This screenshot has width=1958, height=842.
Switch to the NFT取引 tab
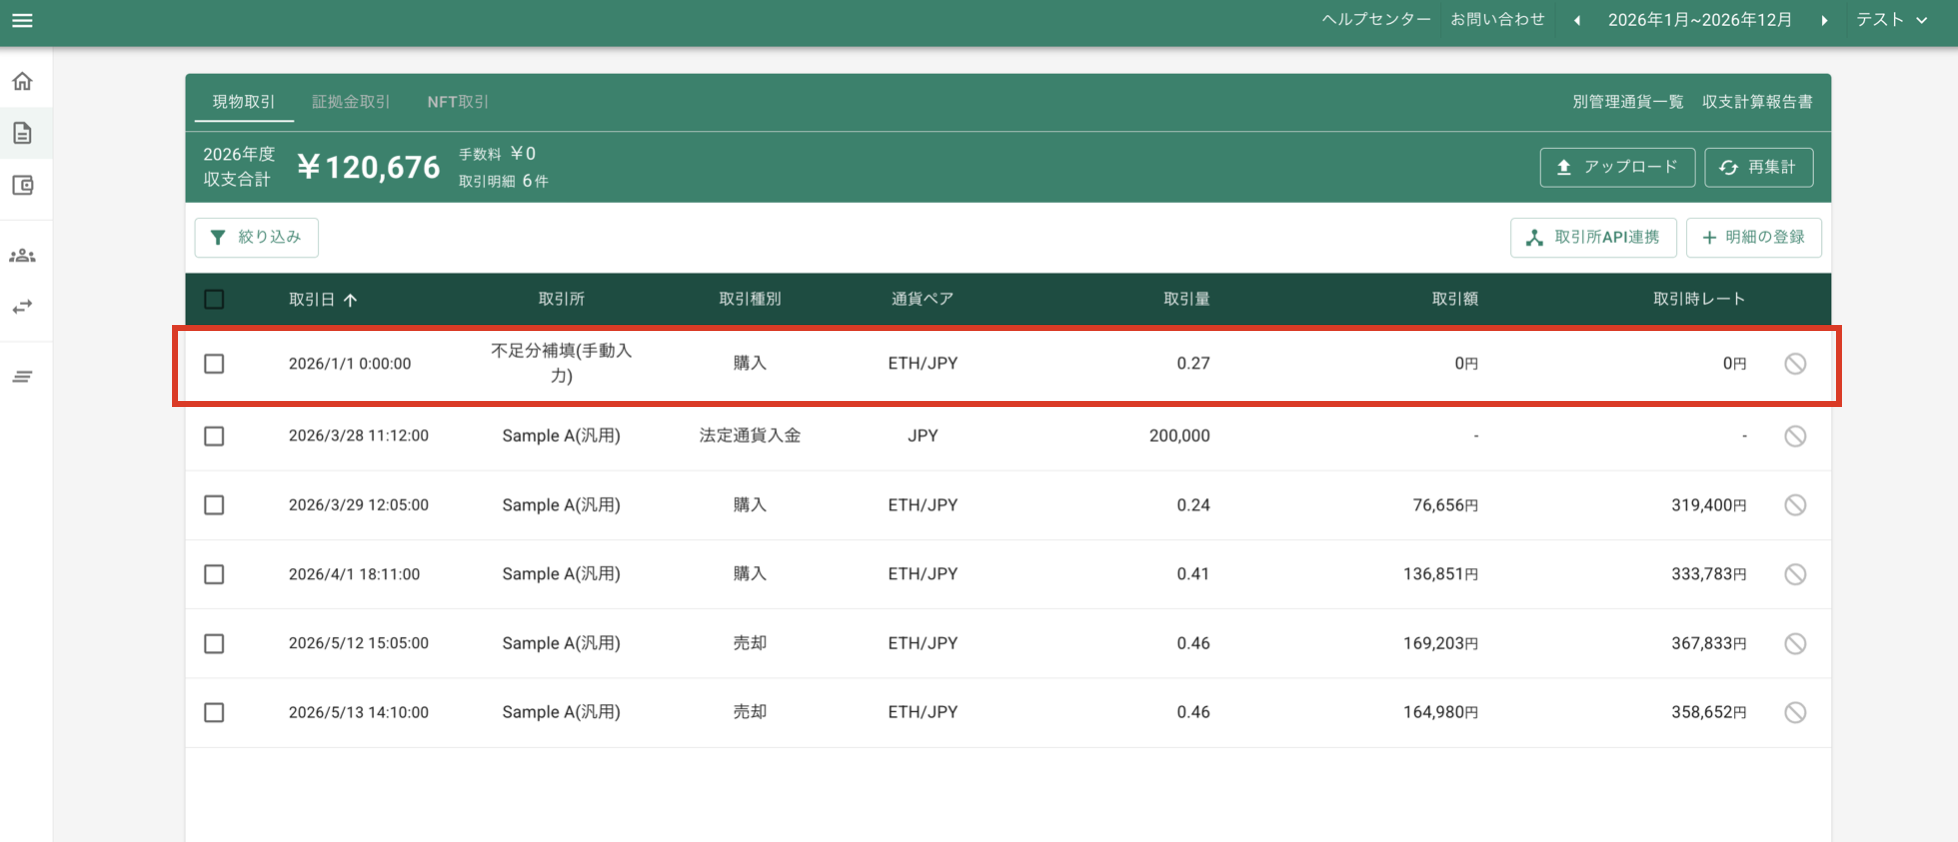pyautogui.click(x=458, y=102)
